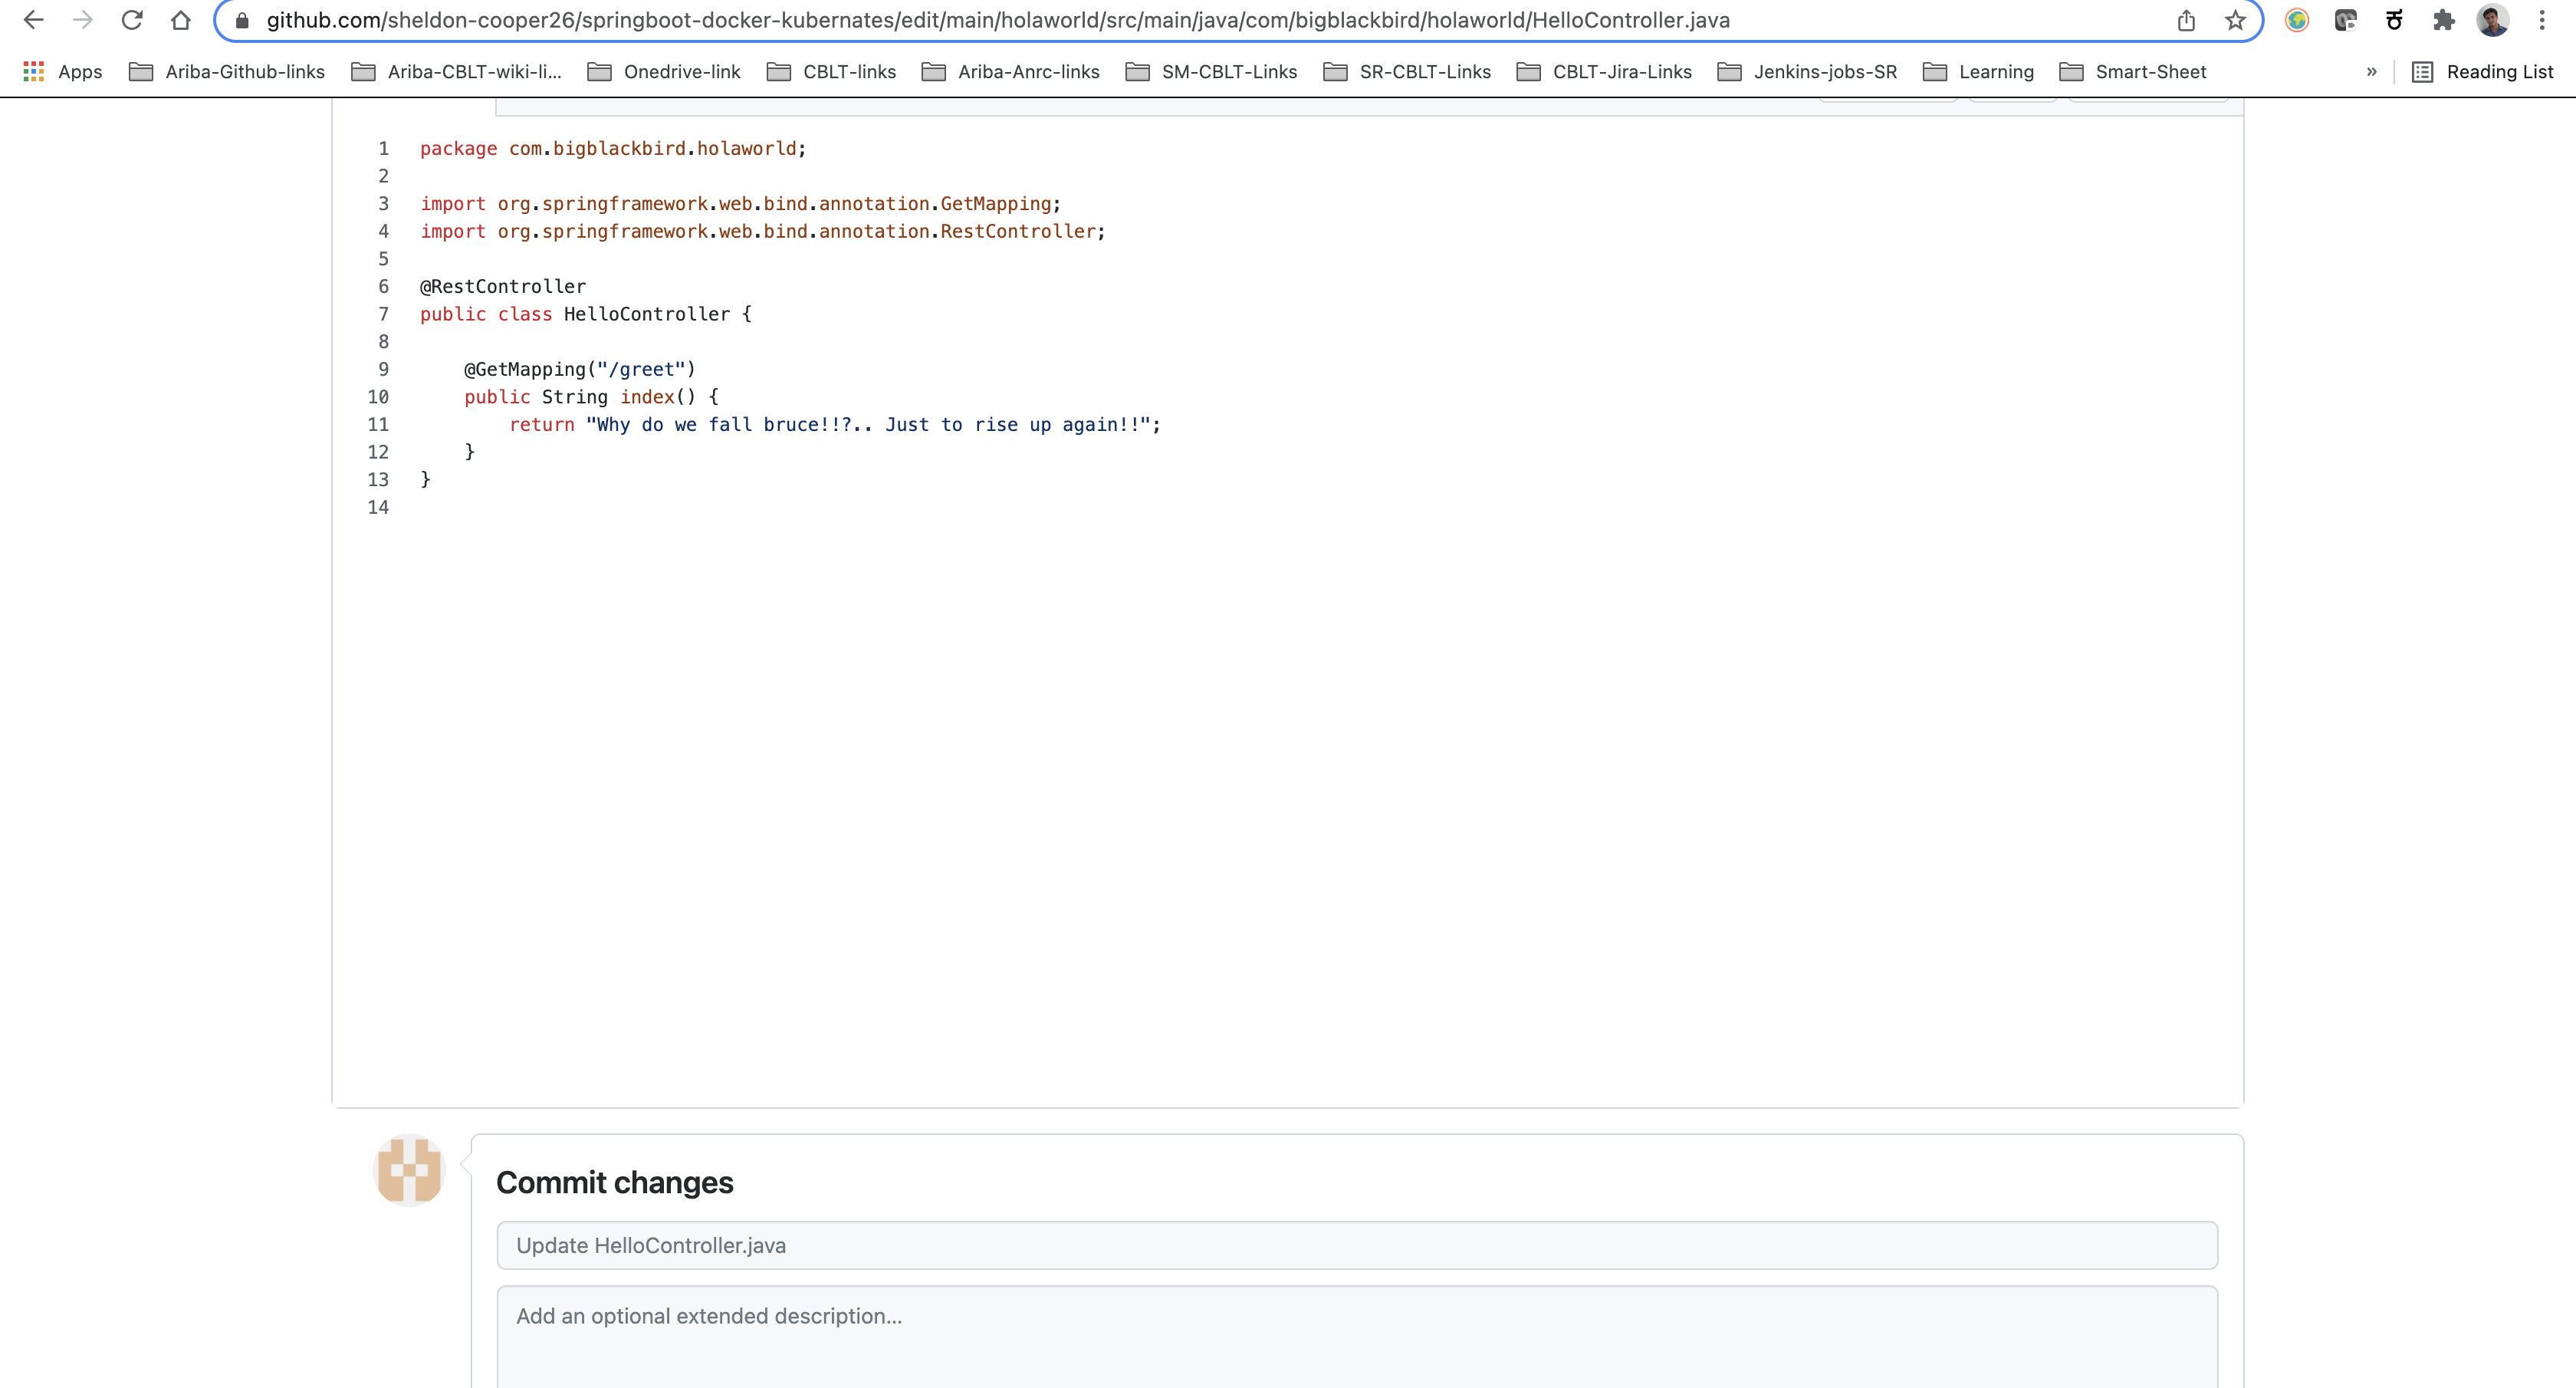Open CBLT-Jira-Links bookmark folder

tap(1604, 72)
